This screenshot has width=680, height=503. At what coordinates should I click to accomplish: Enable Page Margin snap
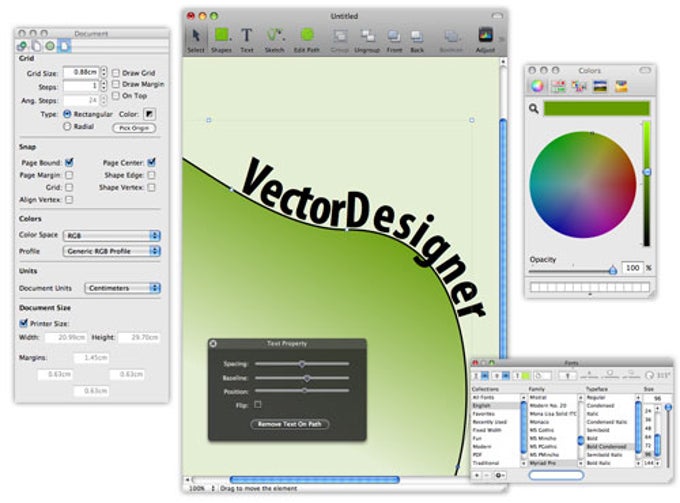pyautogui.click(x=69, y=175)
